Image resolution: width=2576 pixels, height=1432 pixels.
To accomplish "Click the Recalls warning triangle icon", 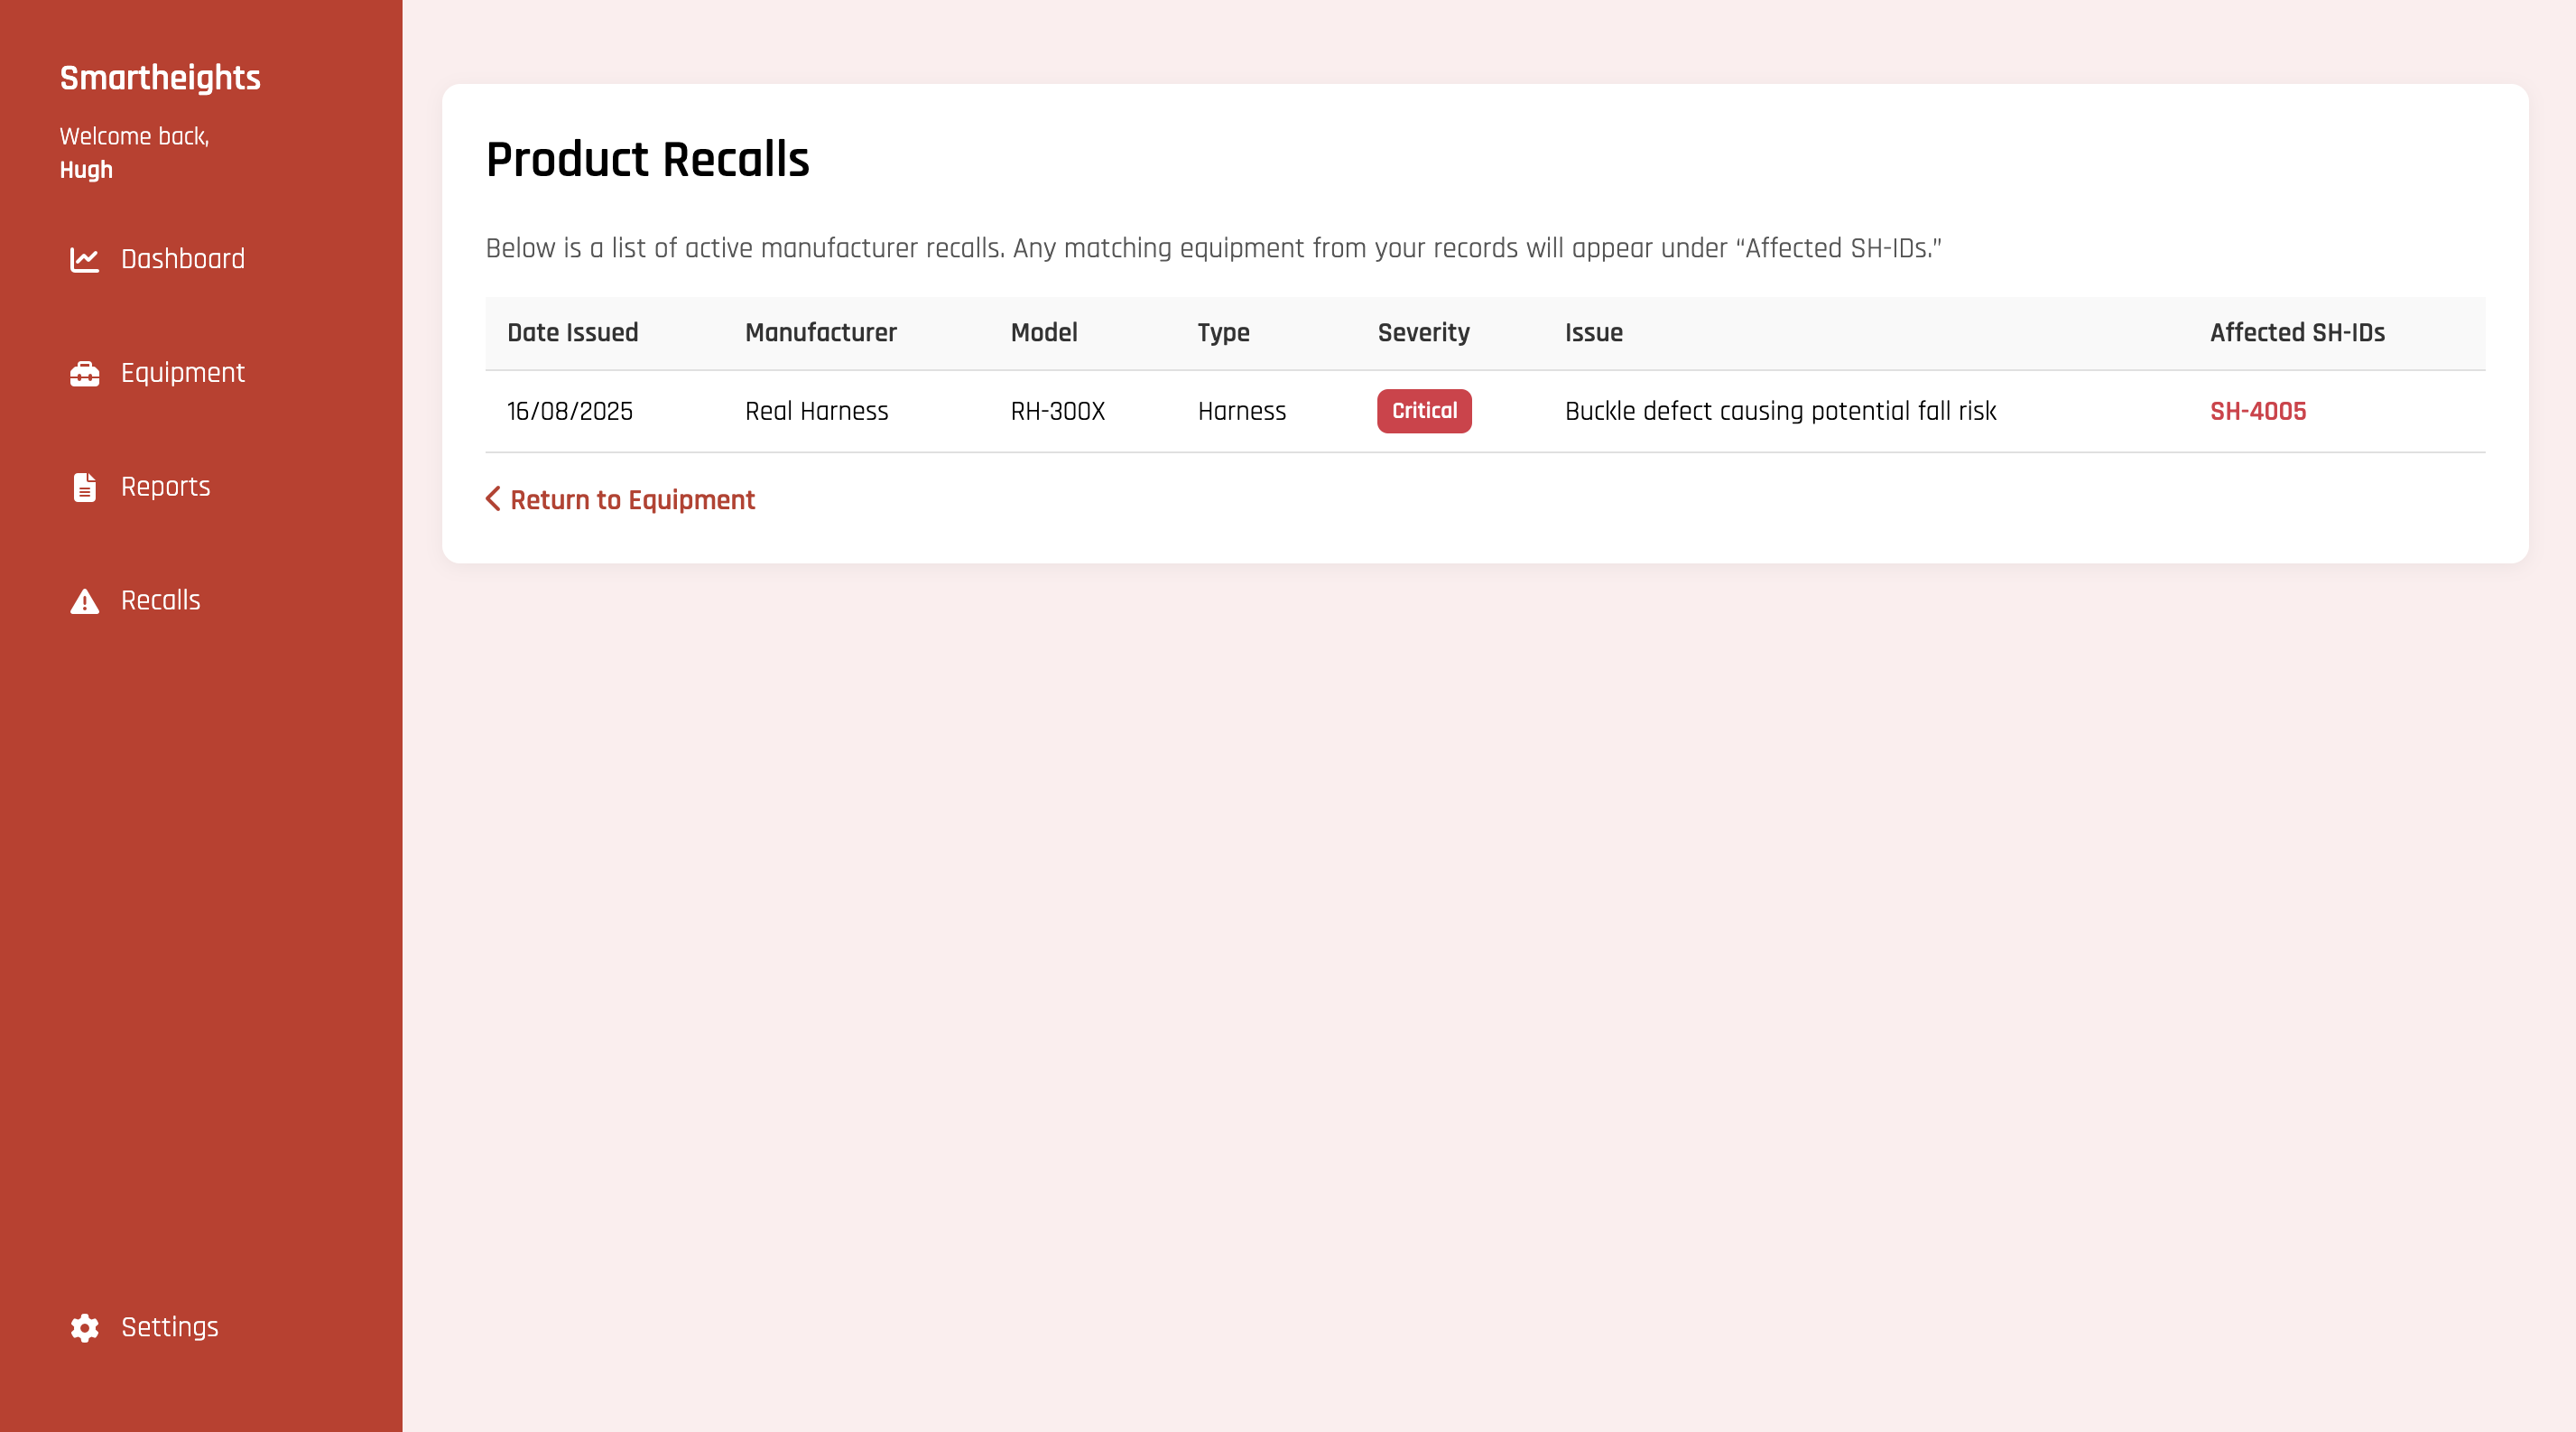I will [x=84, y=601].
